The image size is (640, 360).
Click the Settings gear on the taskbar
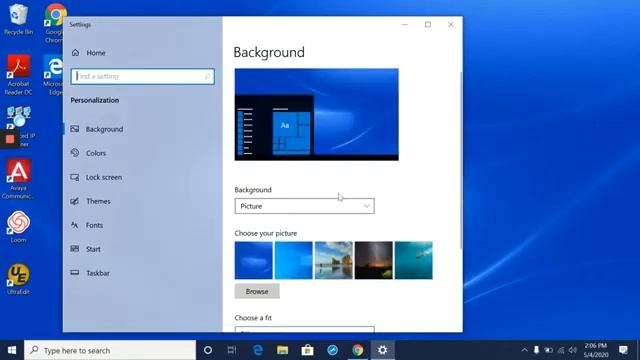(x=382, y=350)
